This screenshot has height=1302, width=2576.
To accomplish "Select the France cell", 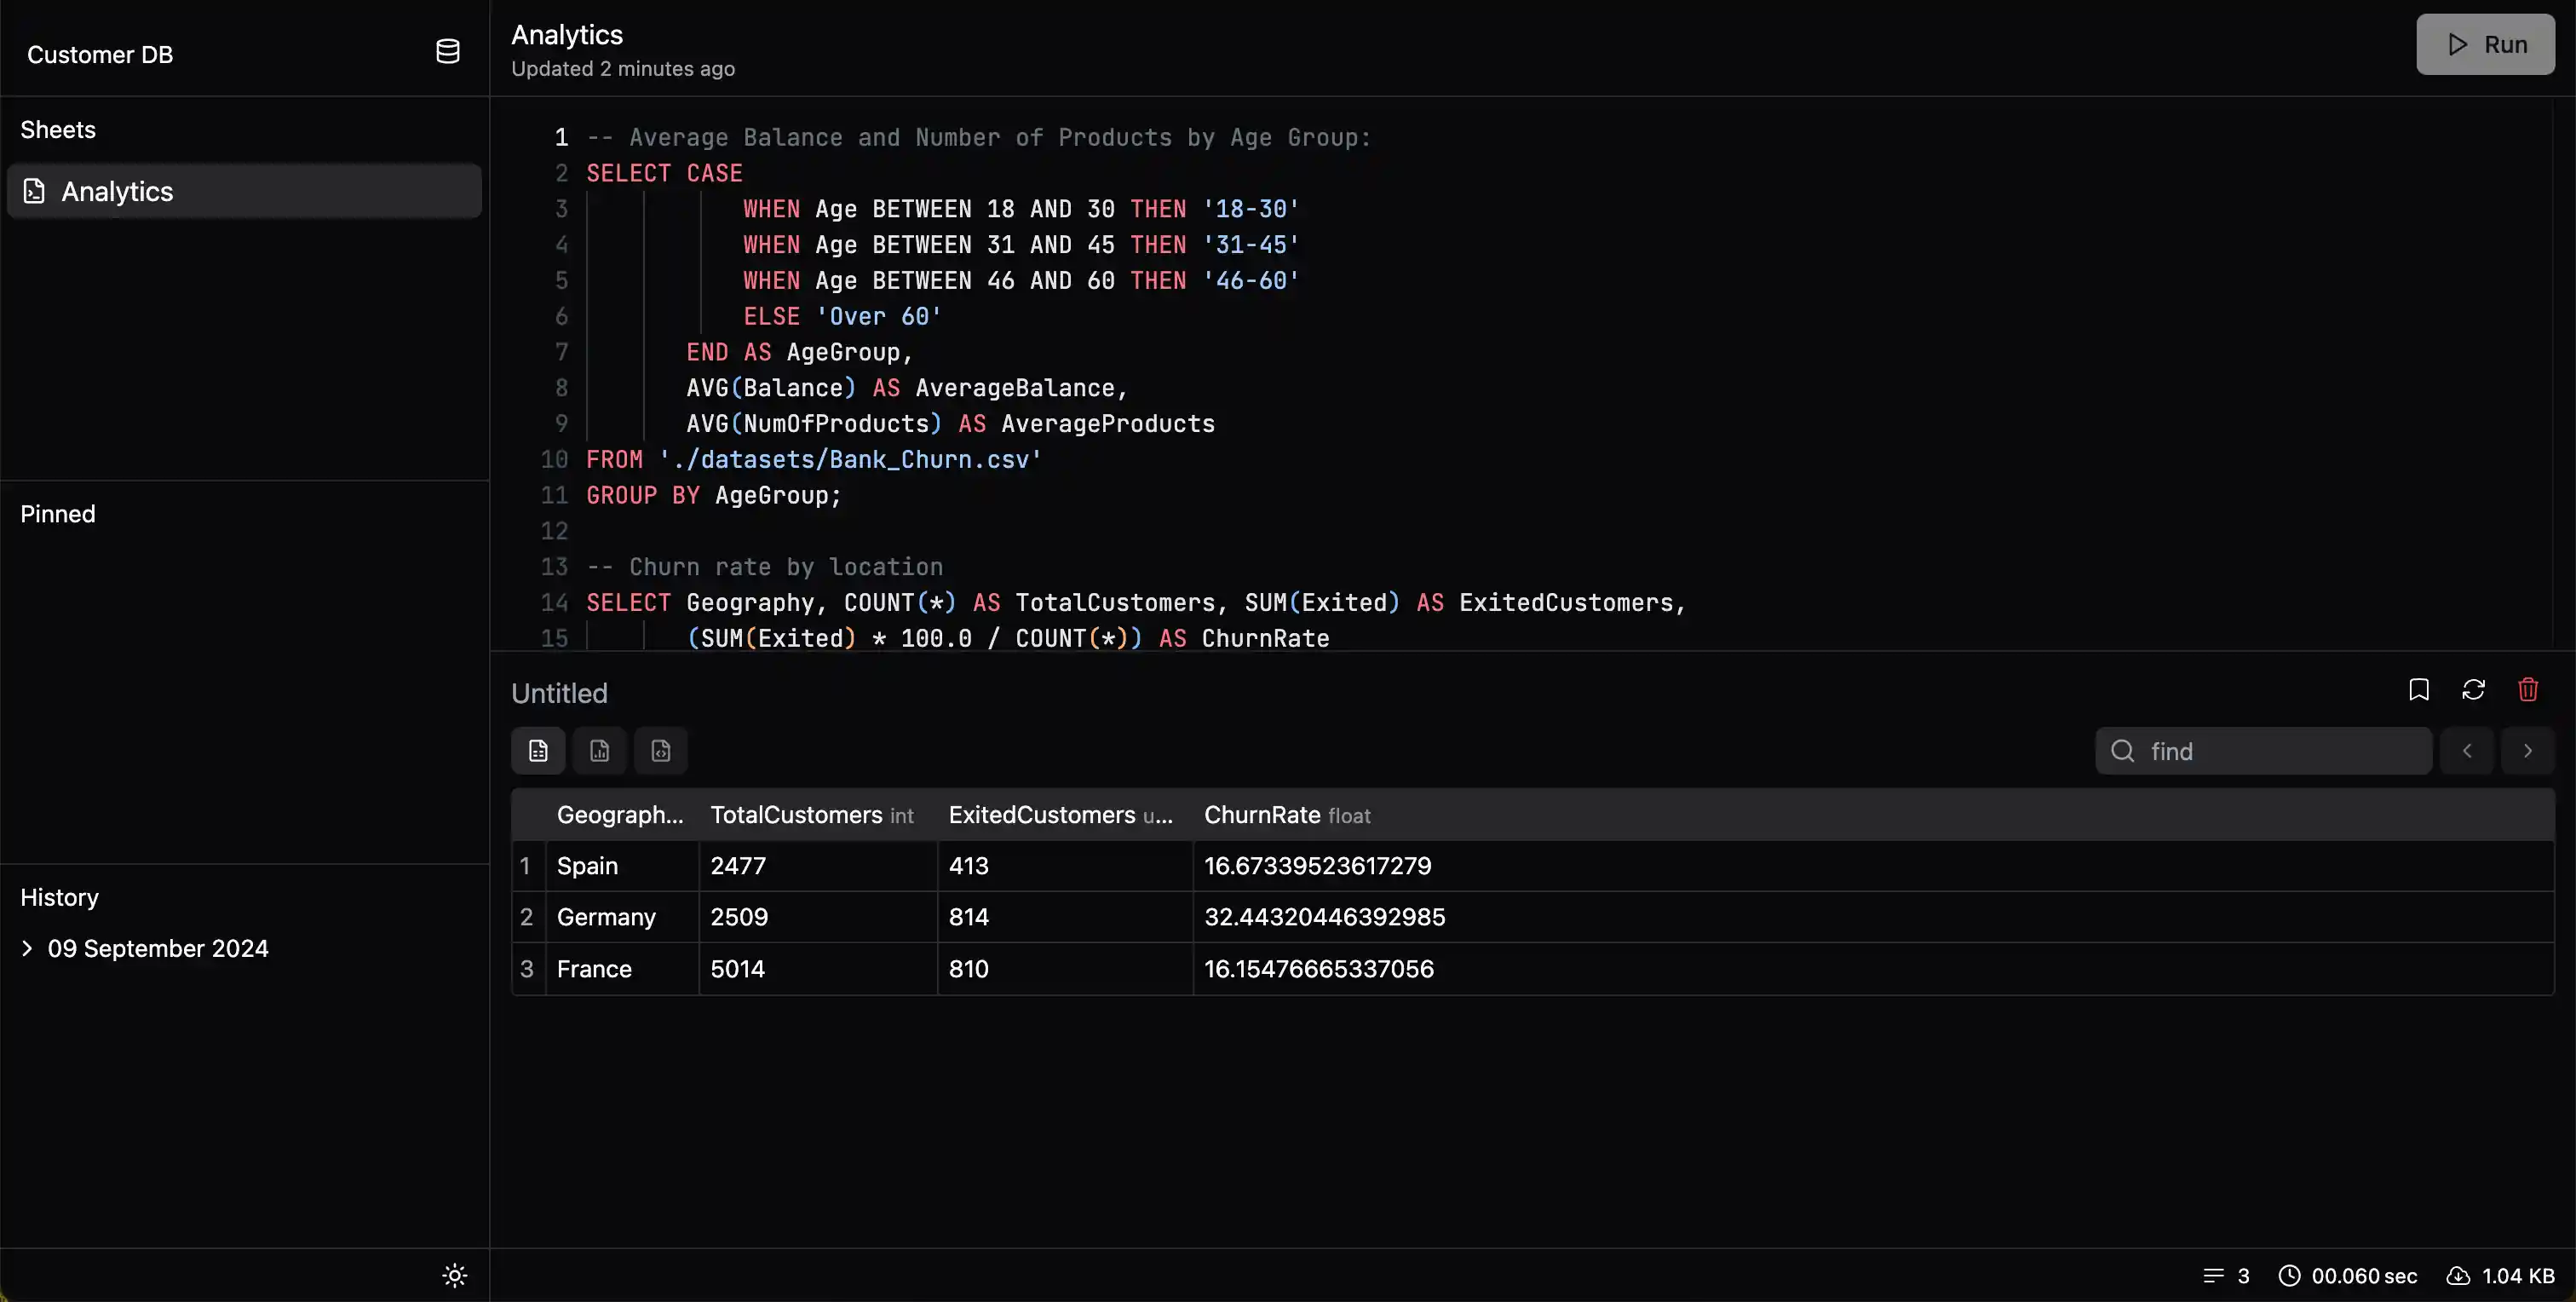I will 622,969.
